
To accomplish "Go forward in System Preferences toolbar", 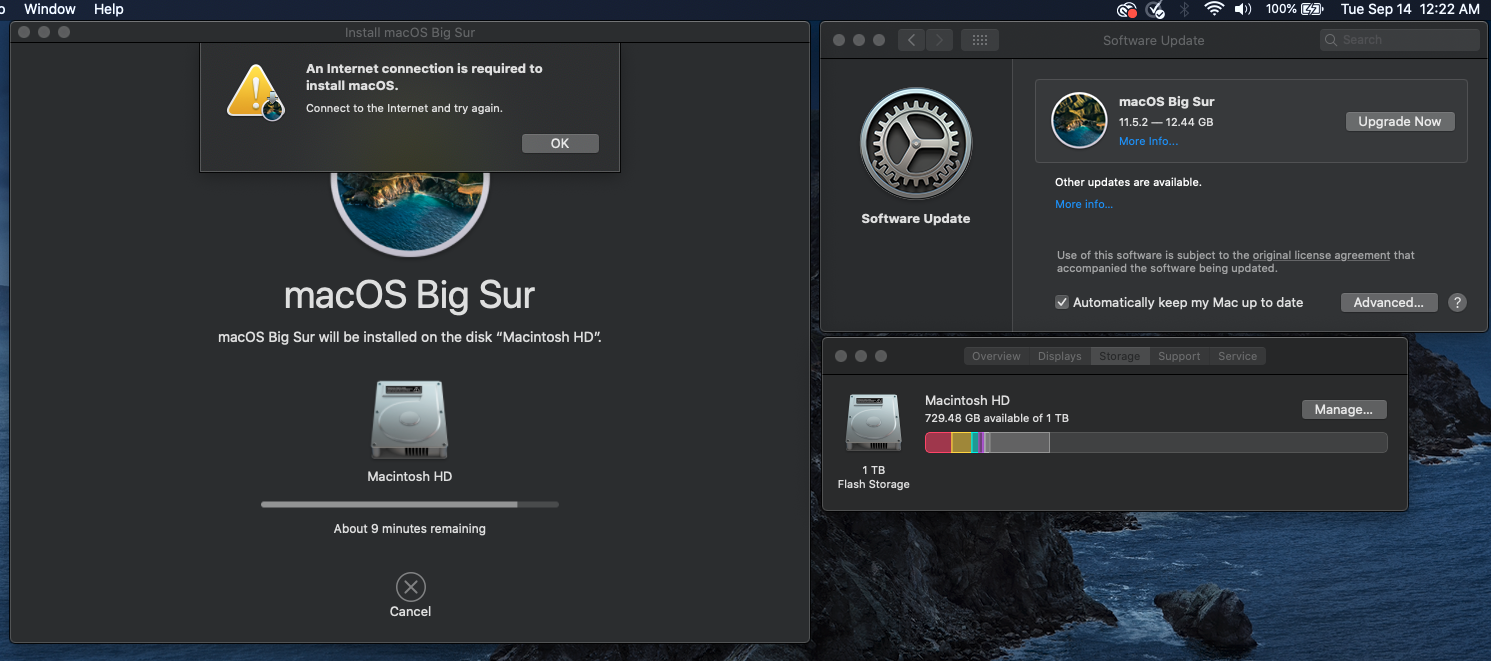I will pyautogui.click(x=939, y=40).
